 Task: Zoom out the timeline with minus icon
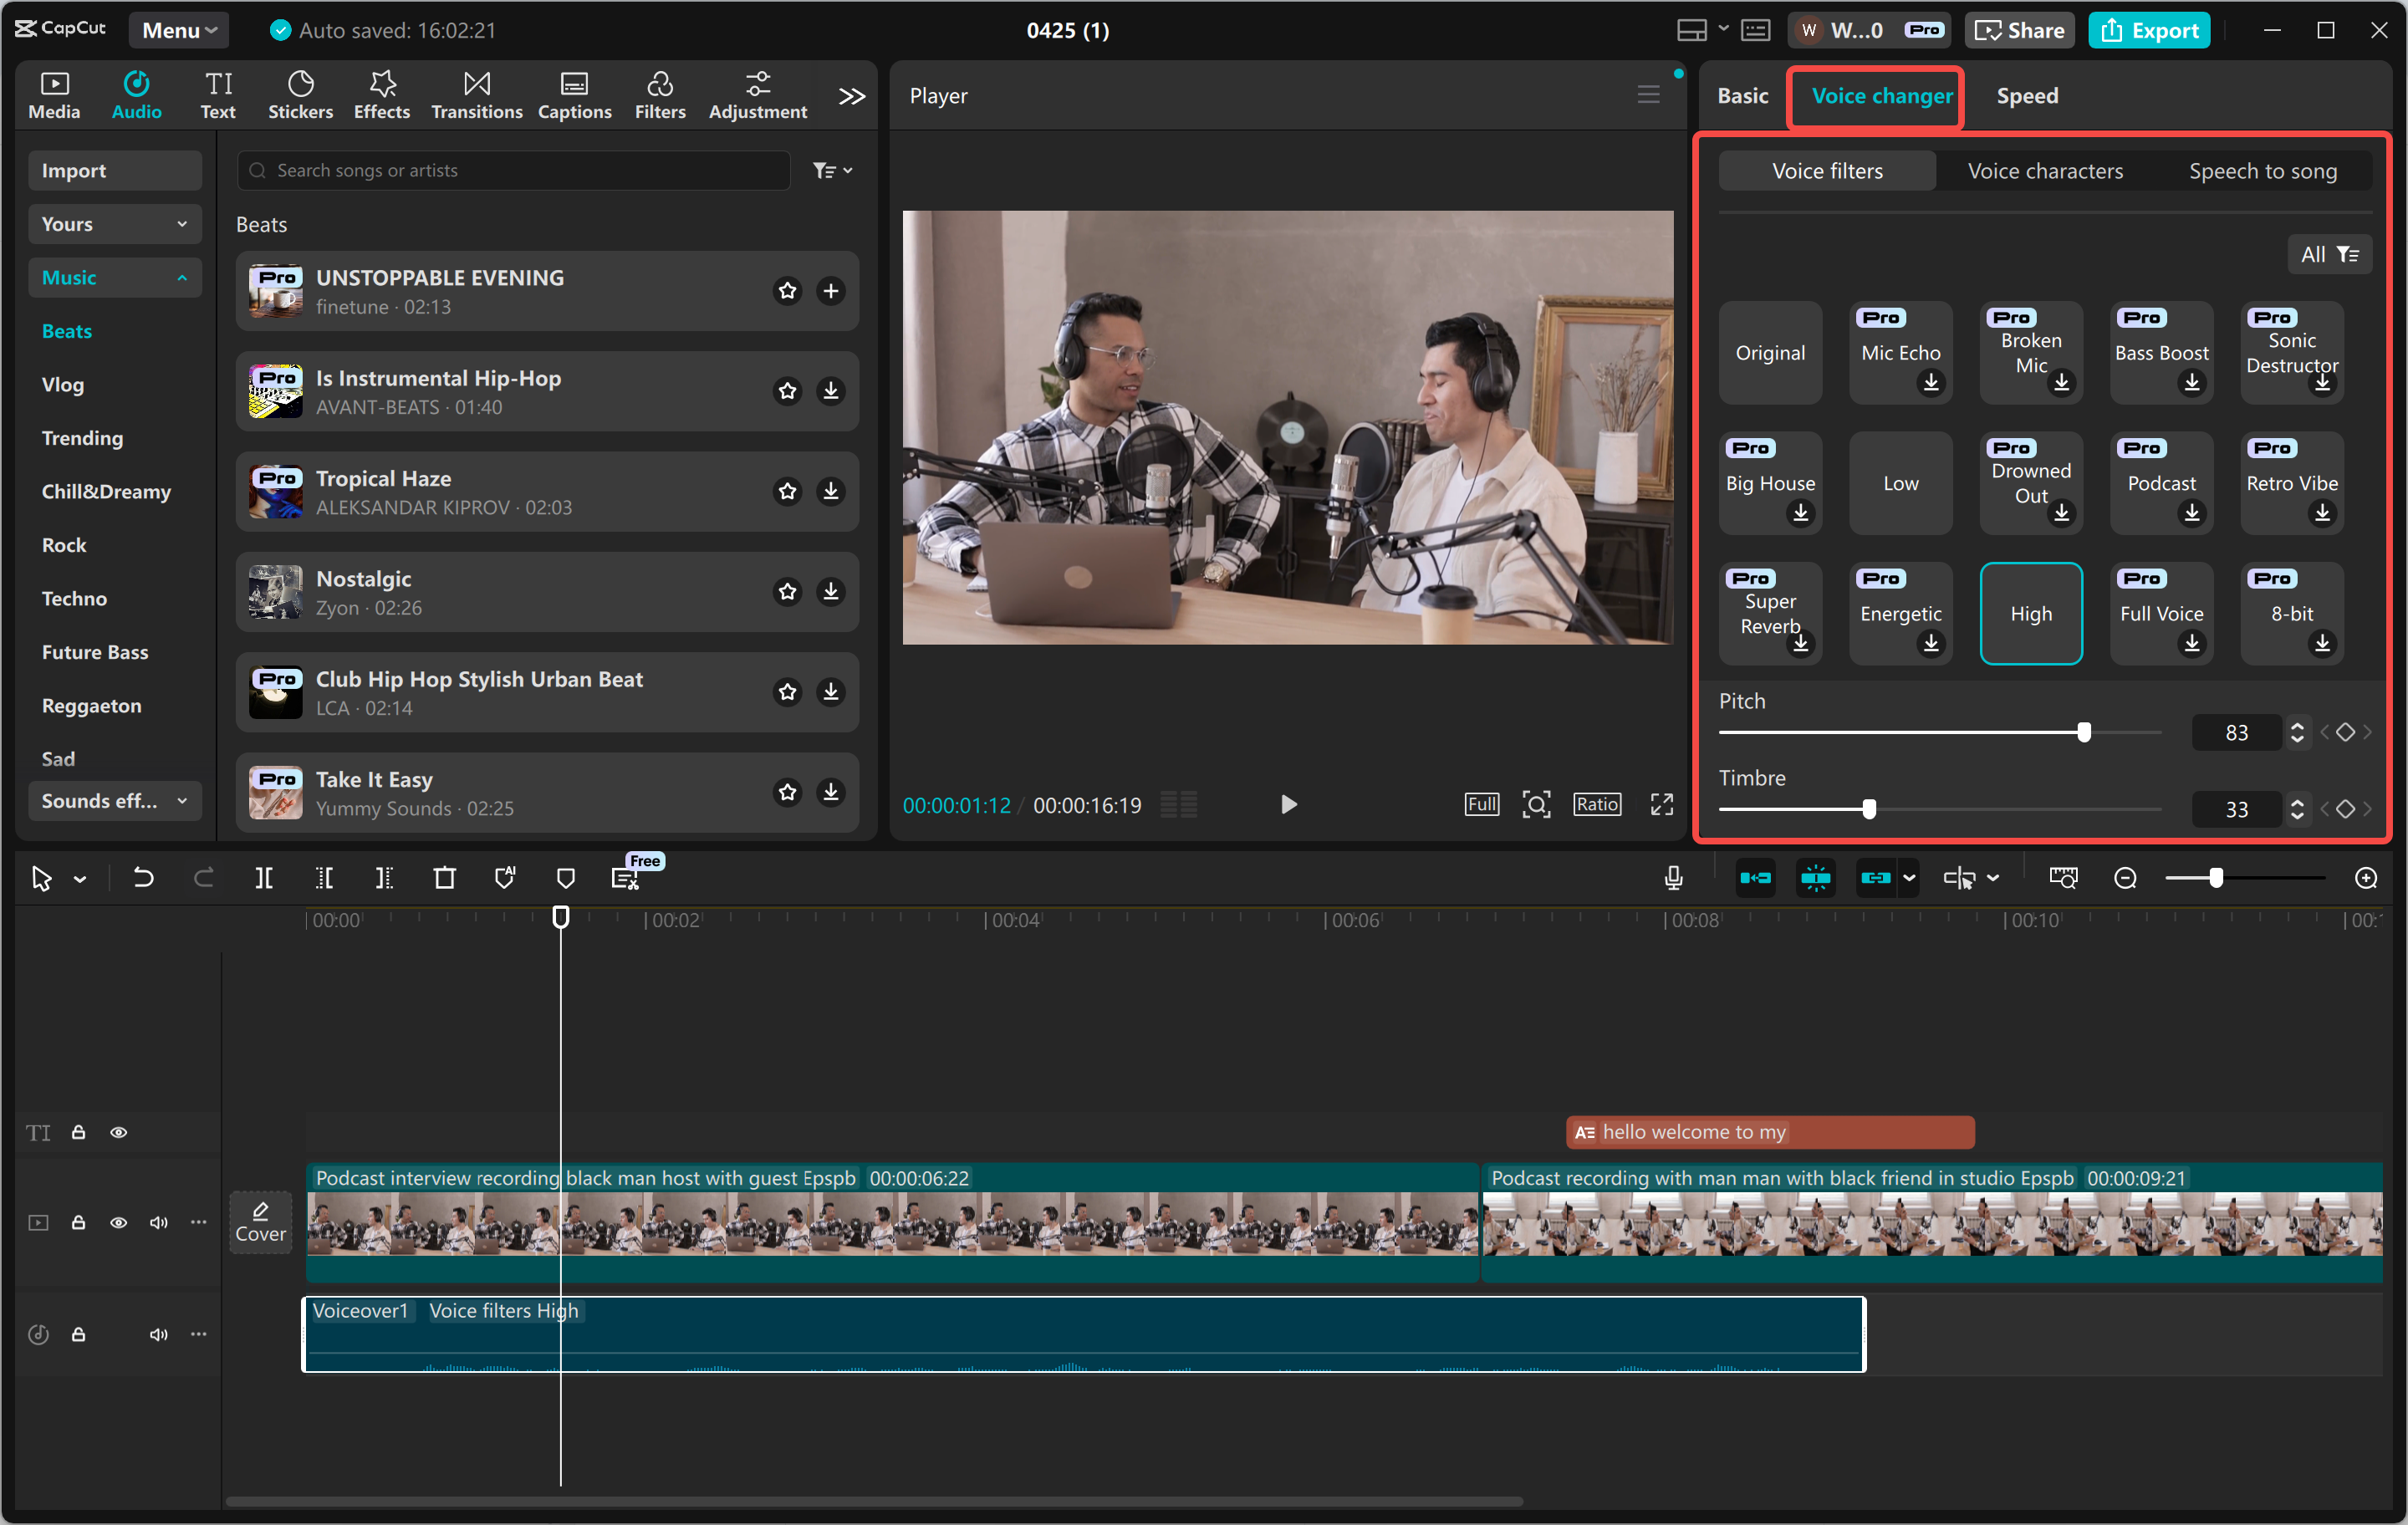(2125, 878)
